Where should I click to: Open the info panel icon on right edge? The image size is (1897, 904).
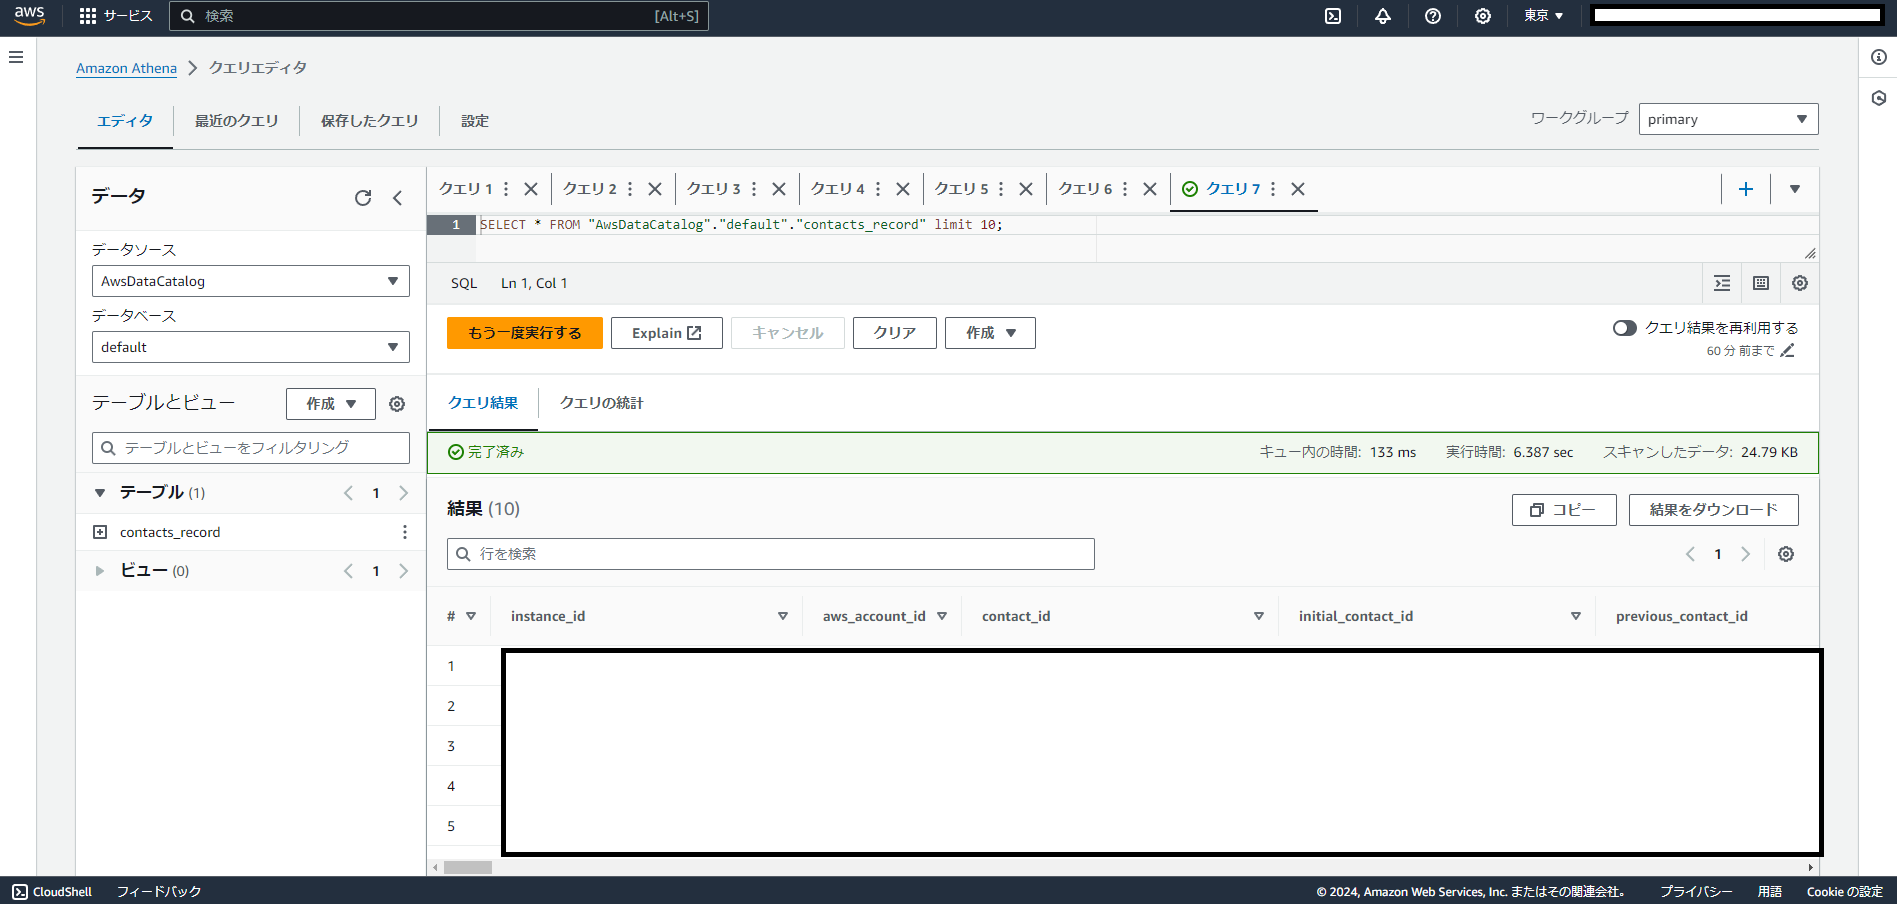pyautogui.click(x=1879, y=57)
